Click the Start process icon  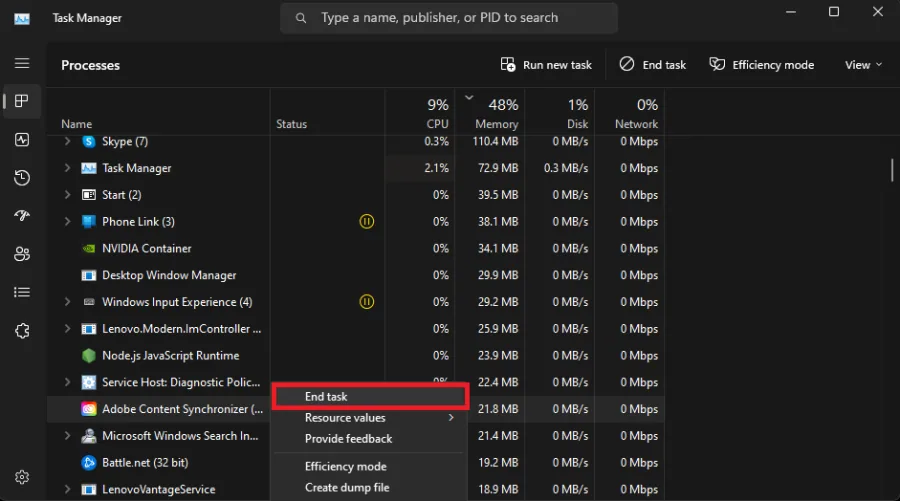tap(88, 195)
